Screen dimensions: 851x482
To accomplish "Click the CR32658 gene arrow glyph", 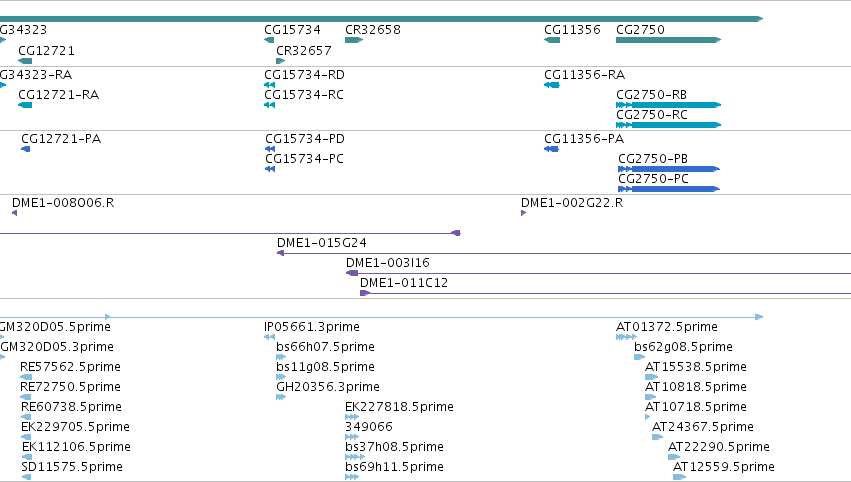I will [354, 40].
